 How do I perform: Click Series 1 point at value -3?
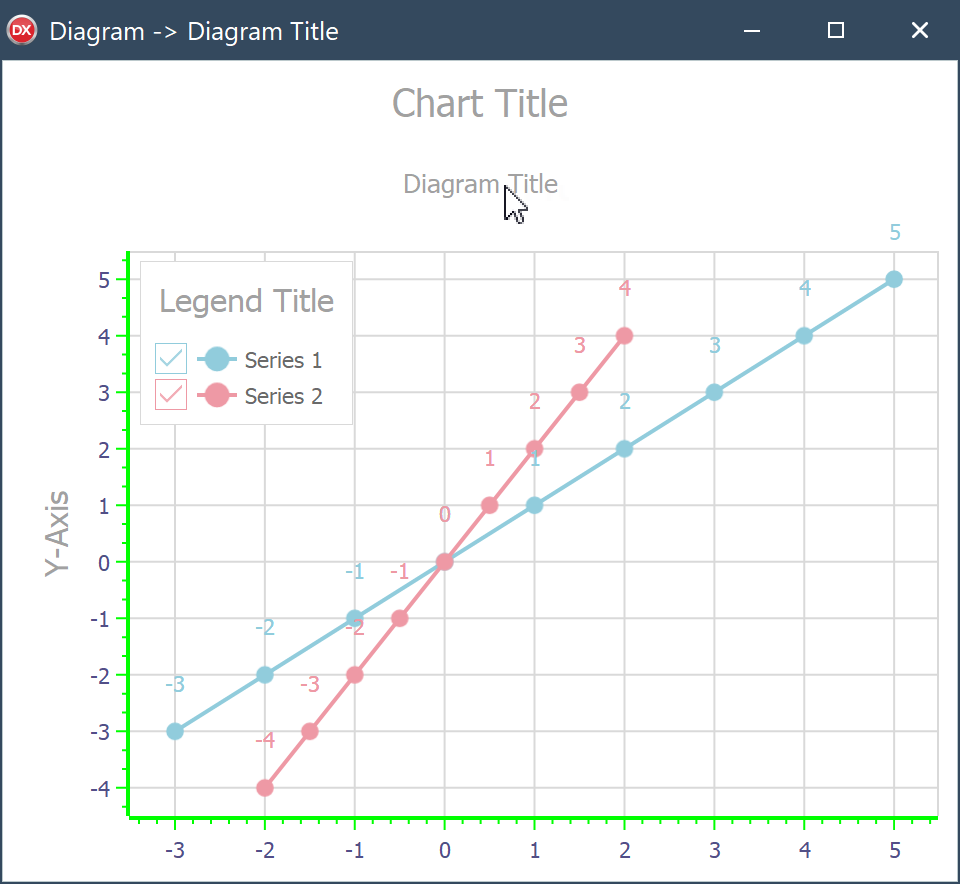coord(175,731)
